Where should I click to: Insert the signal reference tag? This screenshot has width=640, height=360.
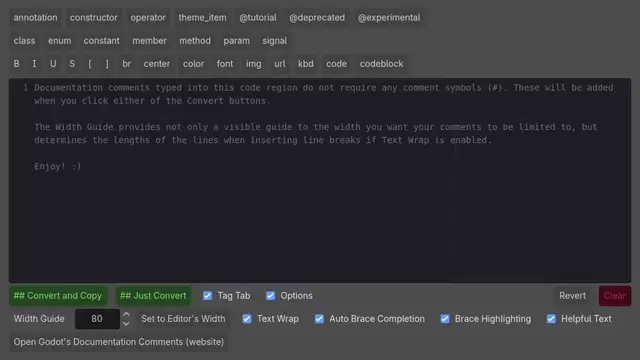[x=275, y=41]
